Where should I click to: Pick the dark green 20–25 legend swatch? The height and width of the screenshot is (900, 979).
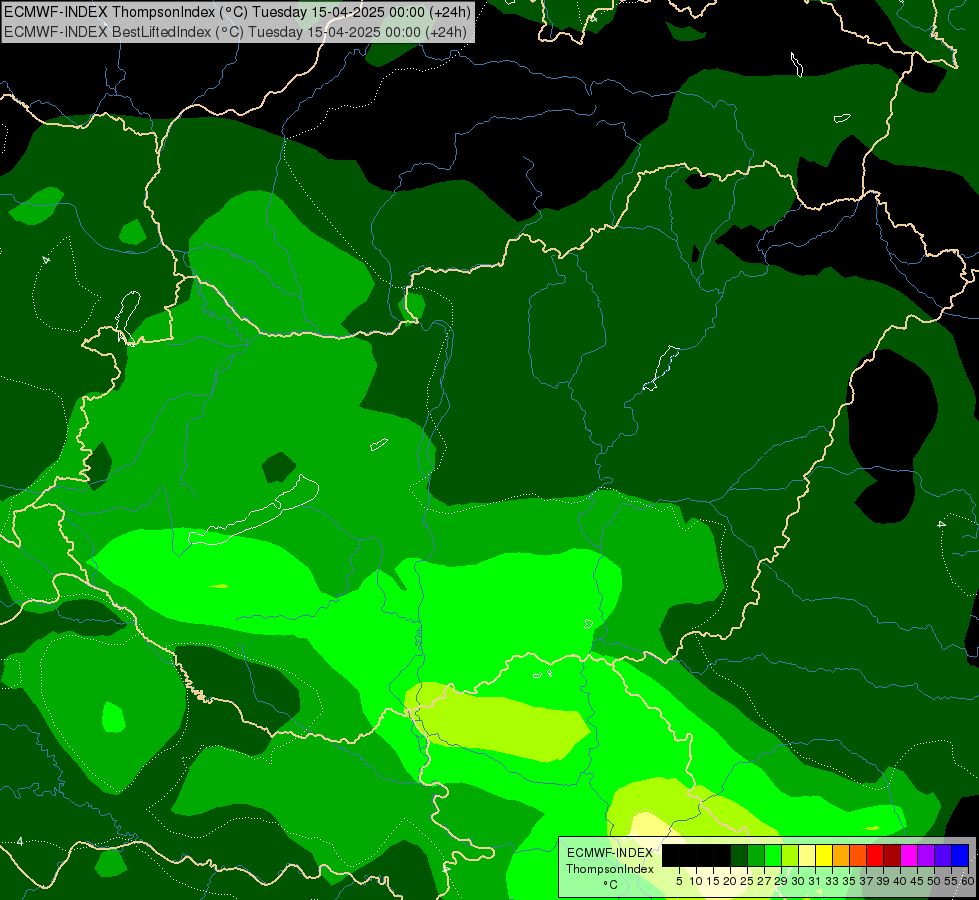coord(739,855)
